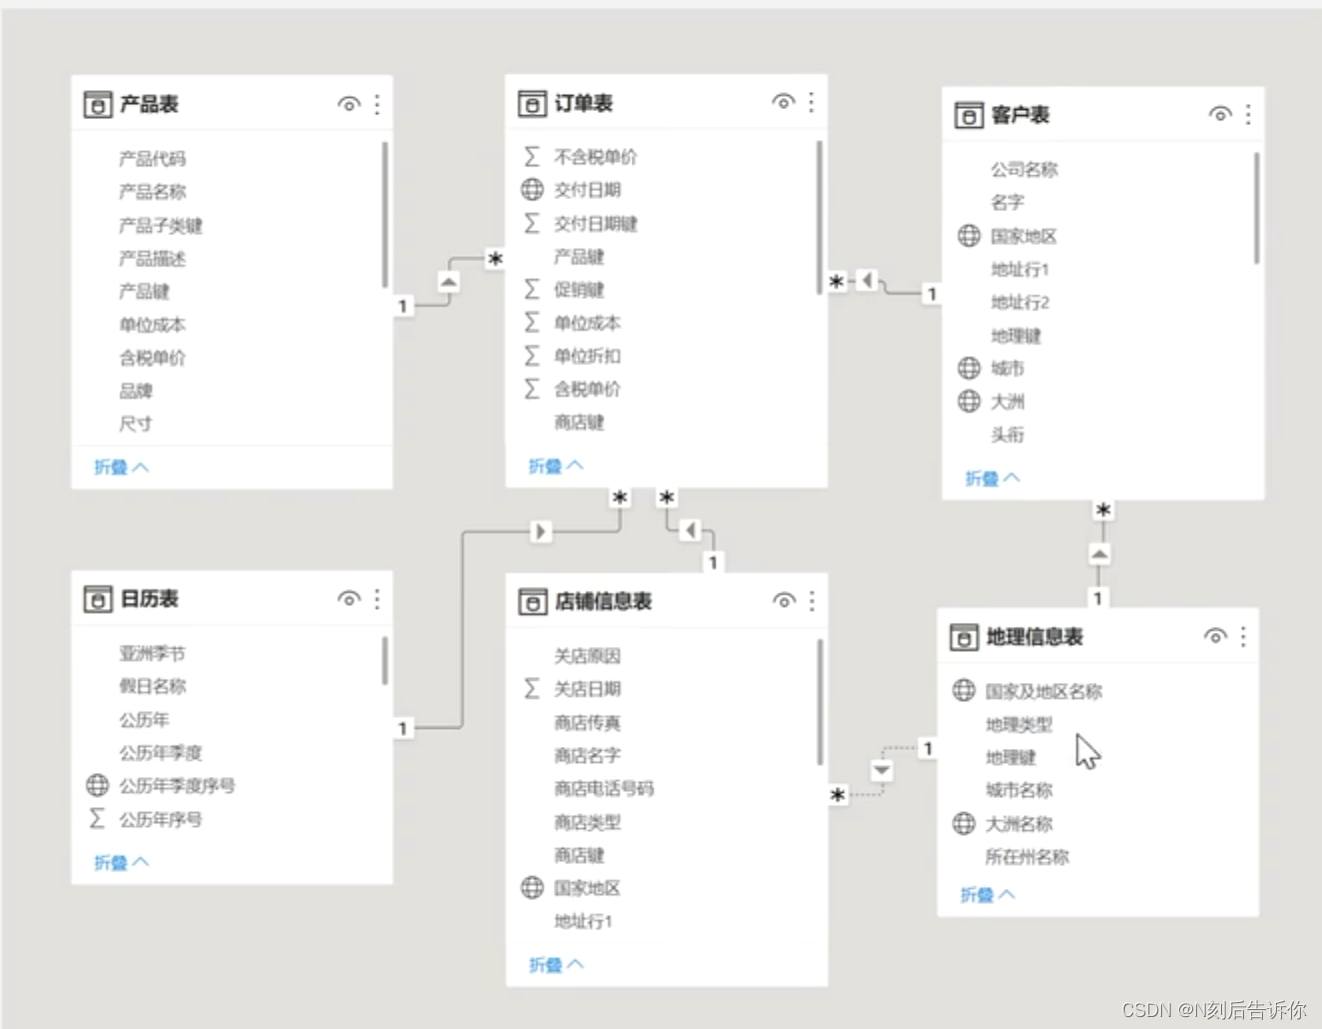Select the 品牌 field in 产品表
This screenshot has width=1322, height=1029.
click(x=135, y=391)
